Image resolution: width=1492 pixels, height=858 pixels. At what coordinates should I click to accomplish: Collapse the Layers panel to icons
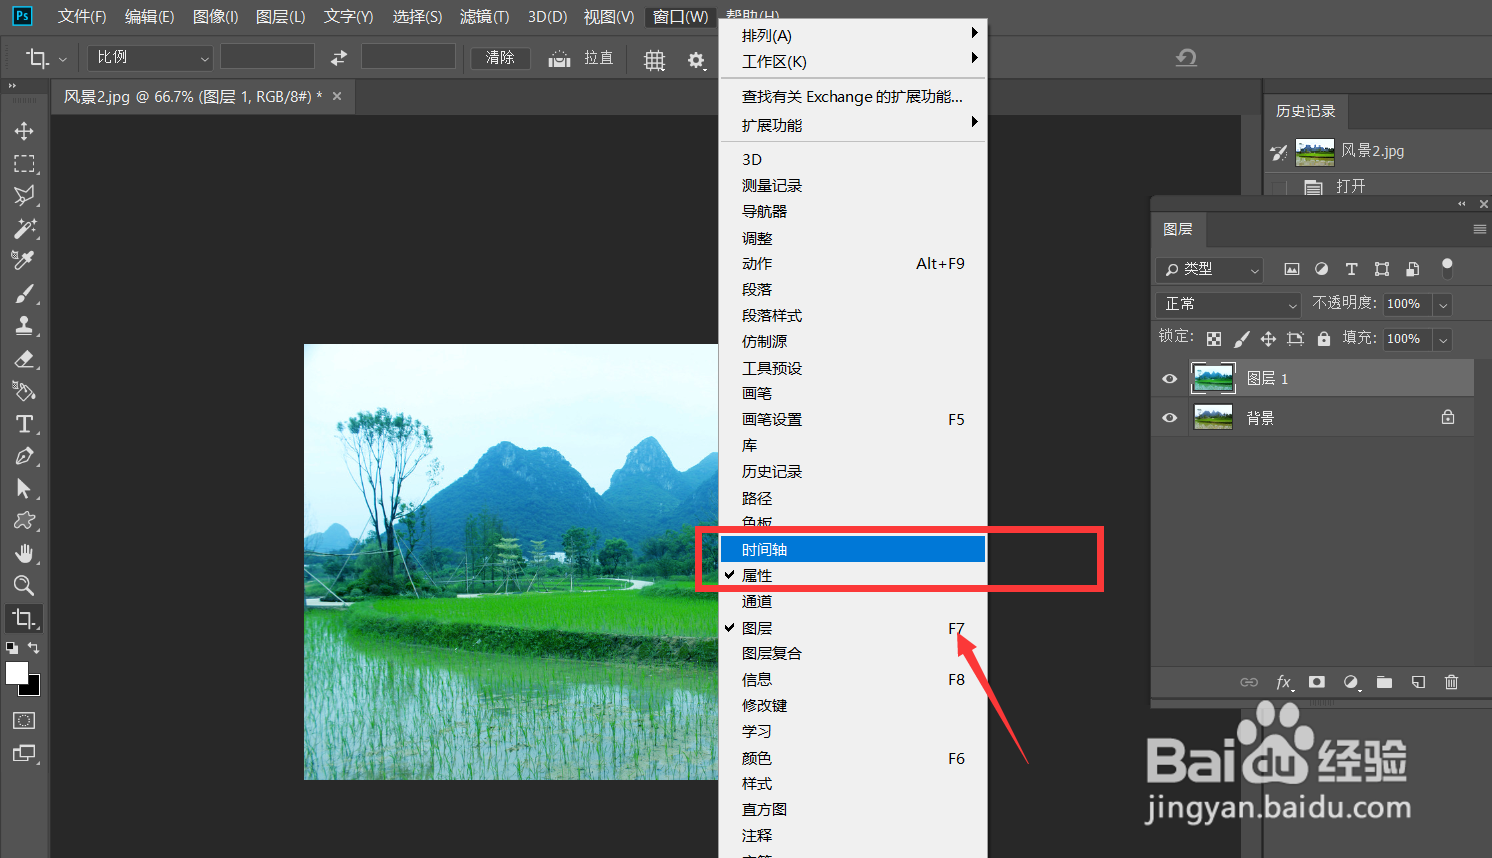(x=1462, y=203)
